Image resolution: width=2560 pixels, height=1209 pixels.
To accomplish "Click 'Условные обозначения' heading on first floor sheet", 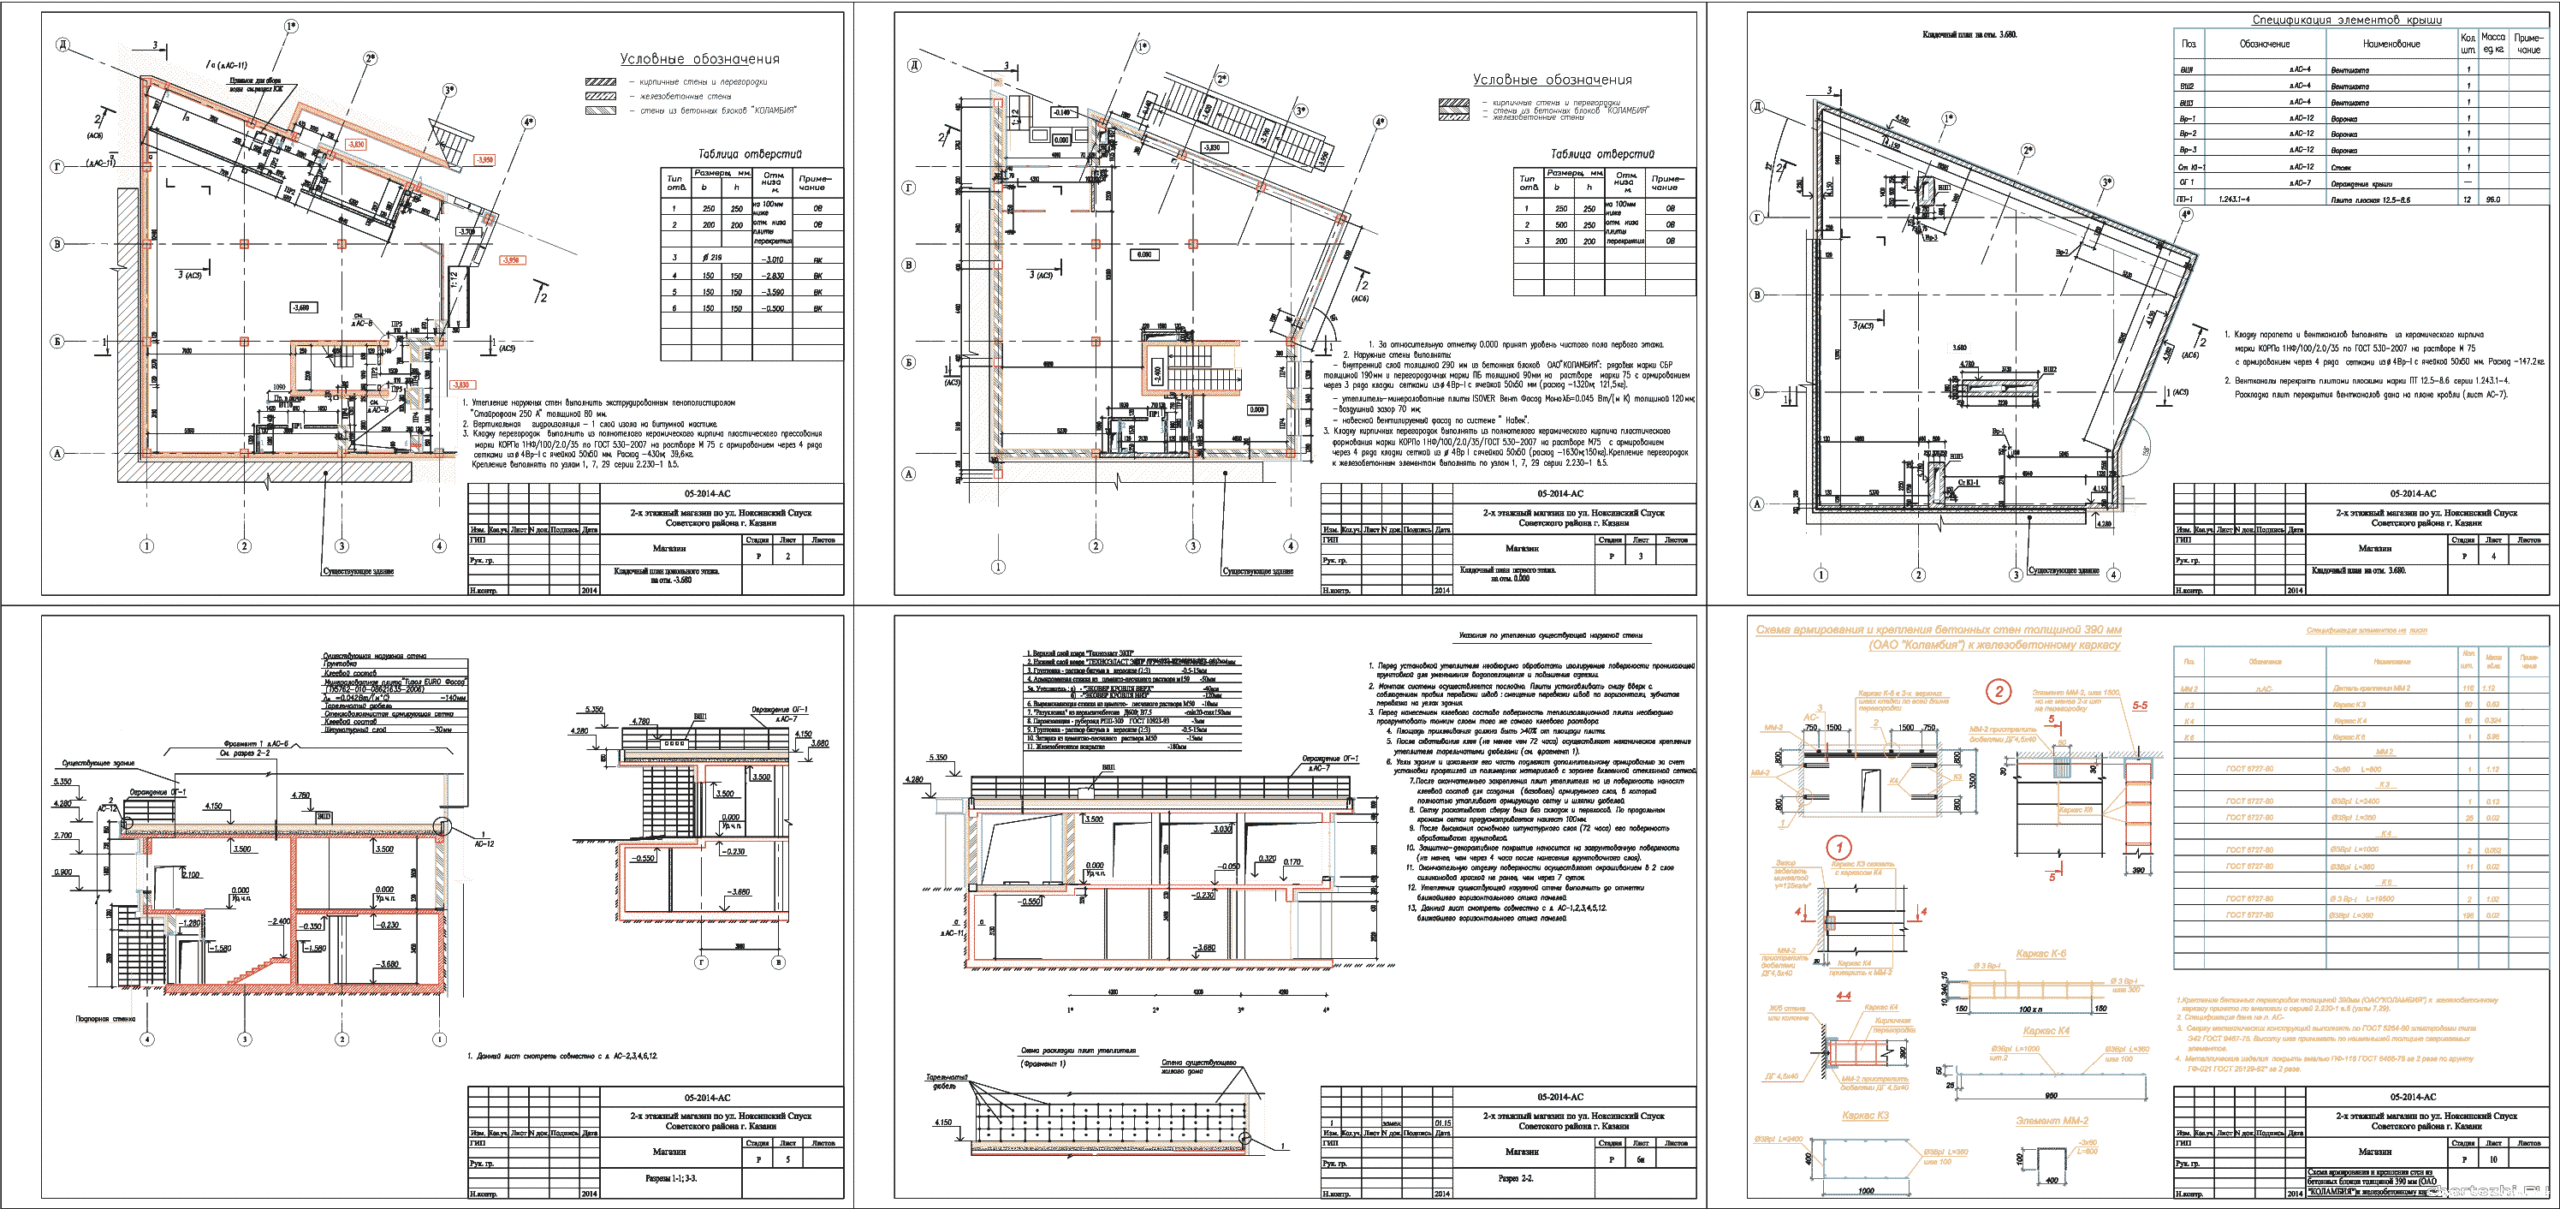I will [x=1552, y=80].
